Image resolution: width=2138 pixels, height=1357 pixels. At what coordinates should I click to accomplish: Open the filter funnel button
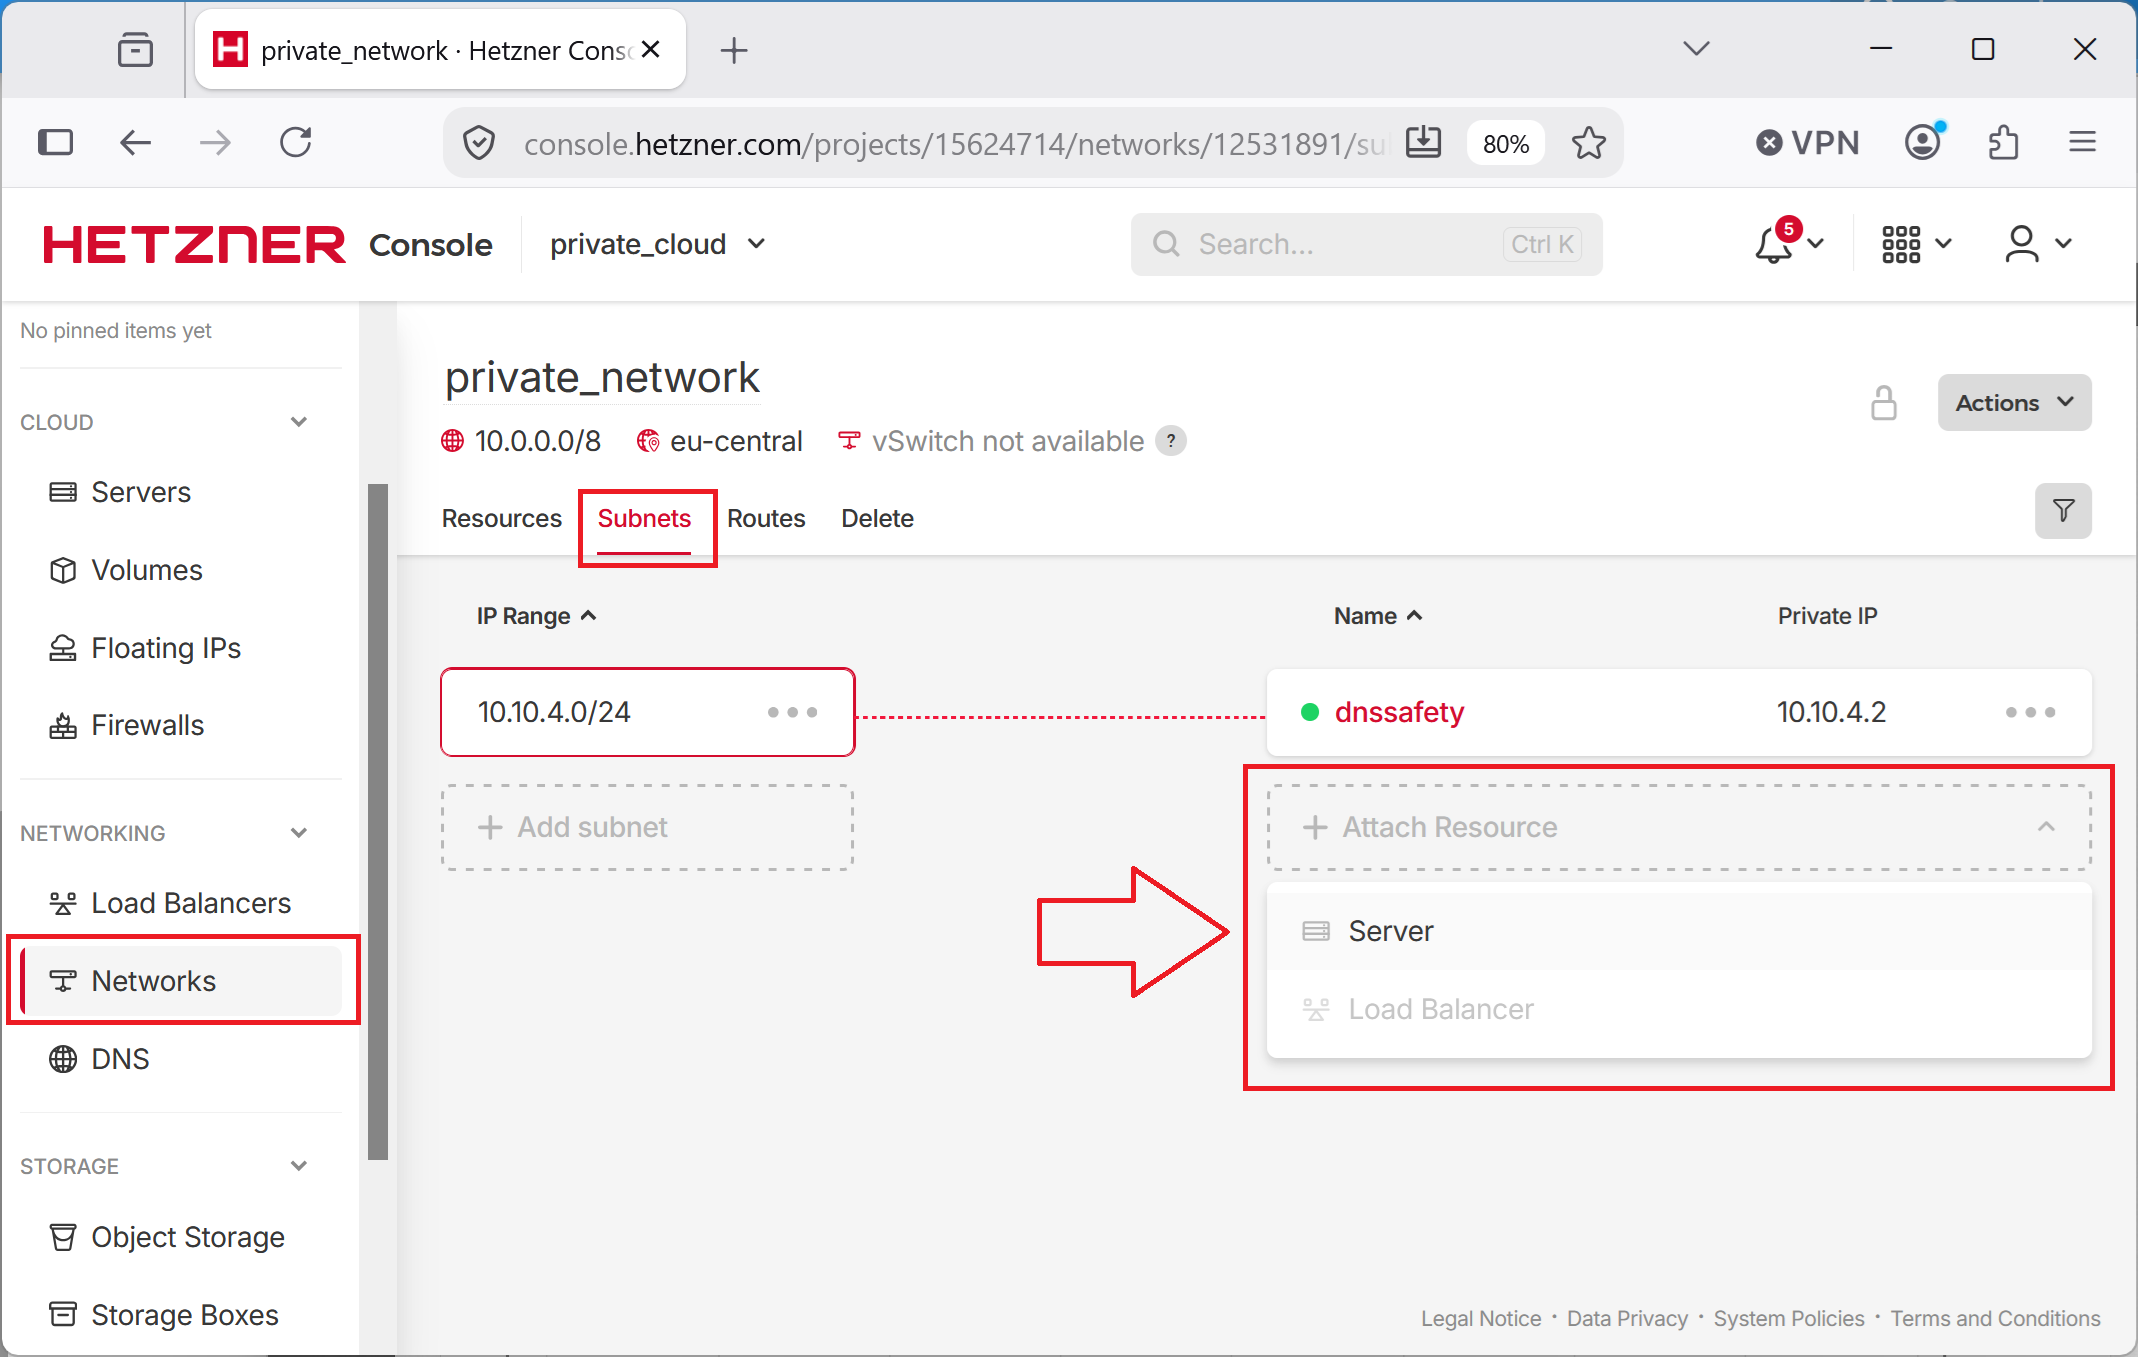click(x=2063, y=511)
